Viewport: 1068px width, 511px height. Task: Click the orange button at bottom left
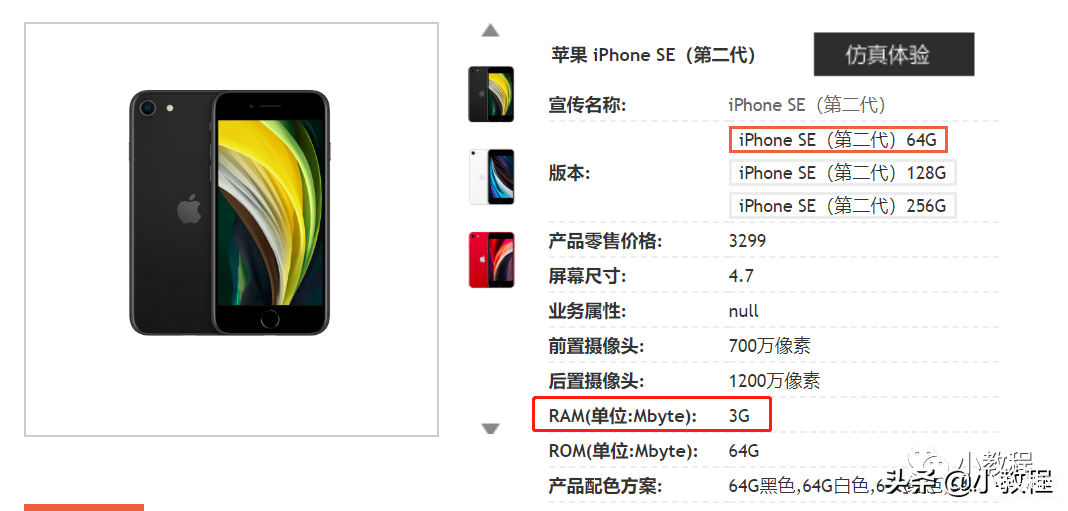pyautogui.click(x=84, y=508)
